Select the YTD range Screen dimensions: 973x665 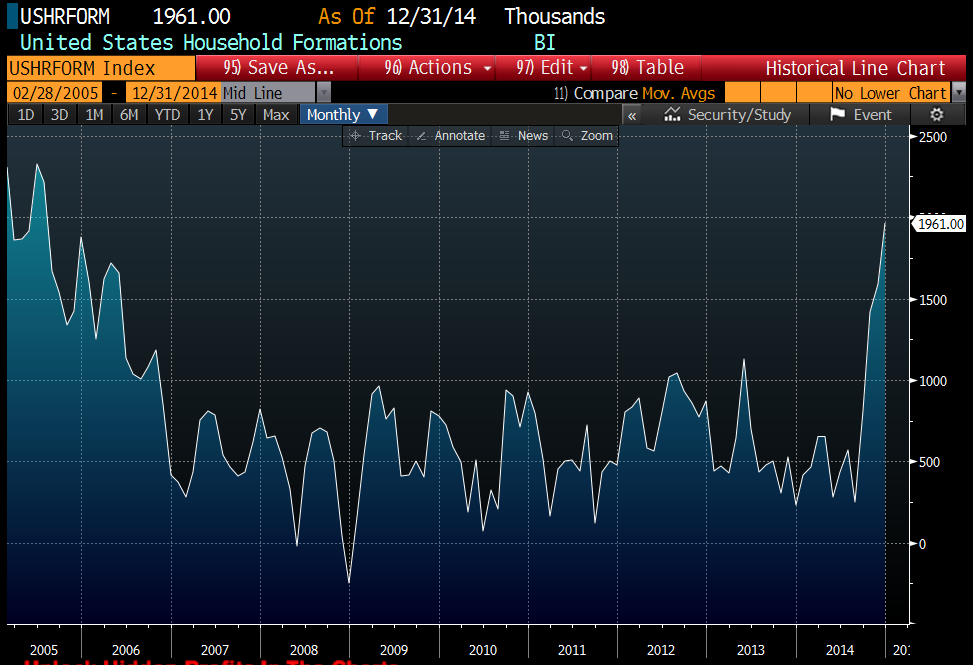click(167, 114)
